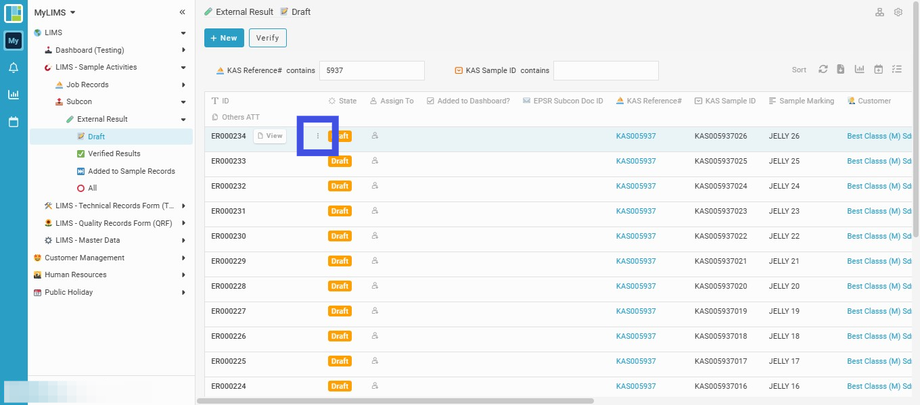The width and height of the screenshot is (920, 405).
Task: Collapse the LIMS tree node
Action: coord(184,33)
